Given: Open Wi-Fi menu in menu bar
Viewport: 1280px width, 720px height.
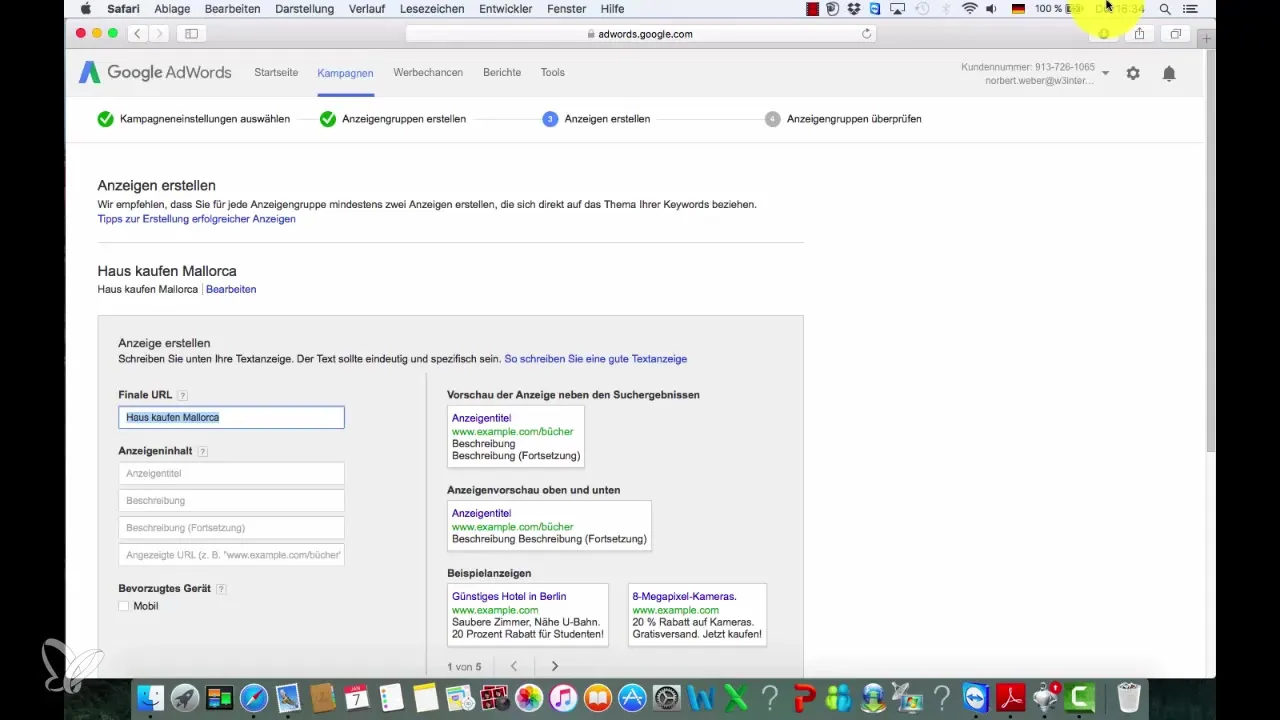Looking at the screenshot, I should [x=969, y=9].
